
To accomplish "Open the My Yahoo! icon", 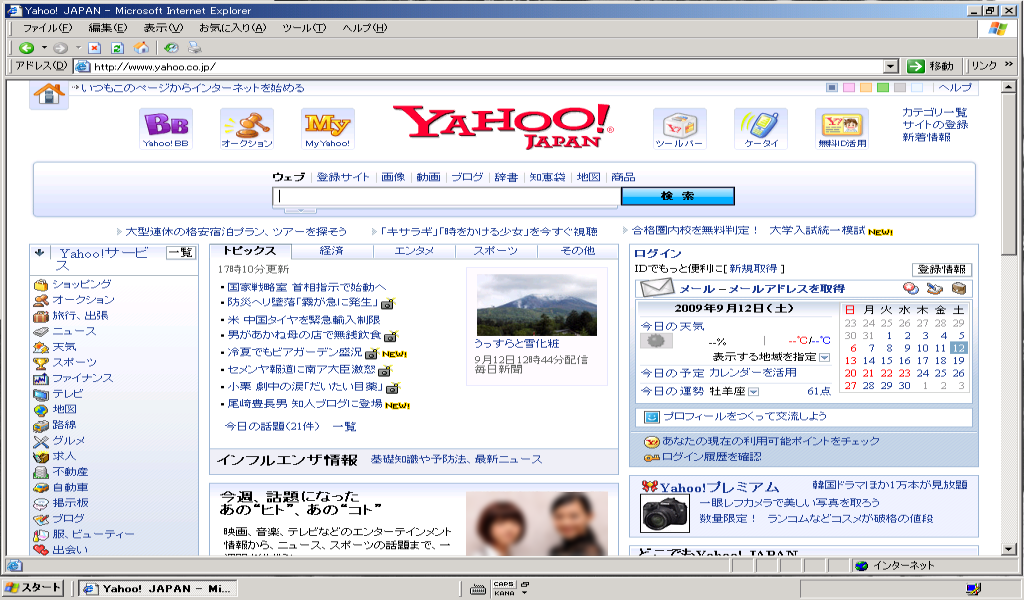I will 328,129.
